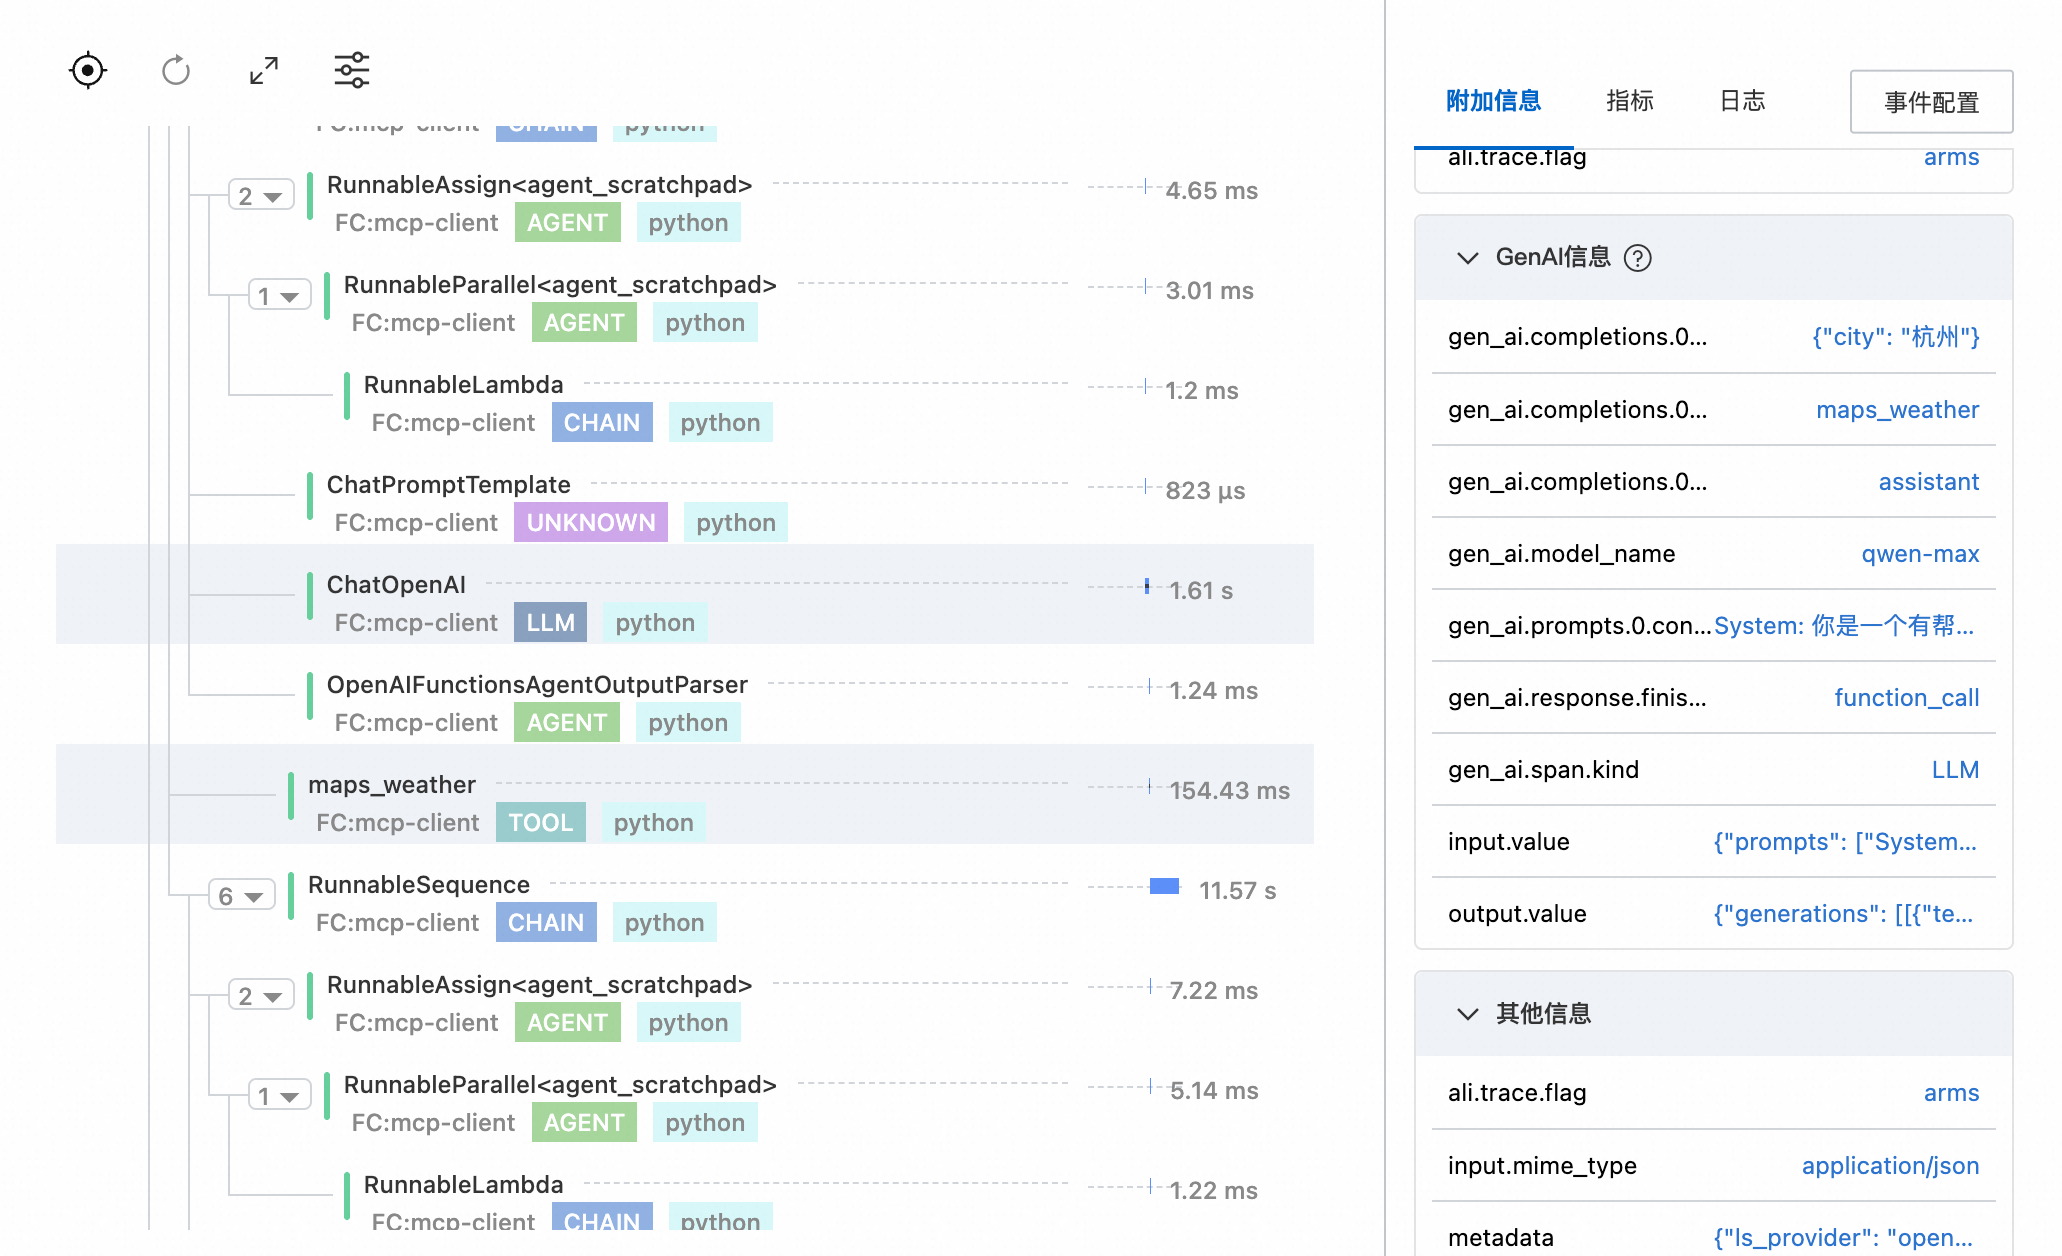Collapse the GenAI信息 section chevron

click(x=1467, y=258)
